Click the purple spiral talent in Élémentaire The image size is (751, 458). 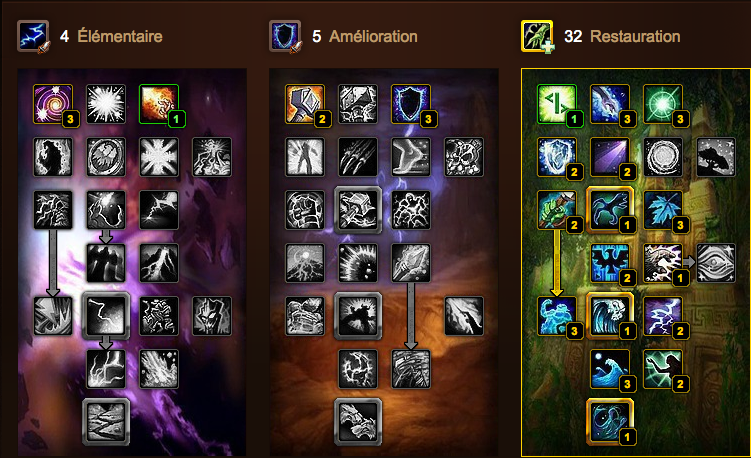53,104
